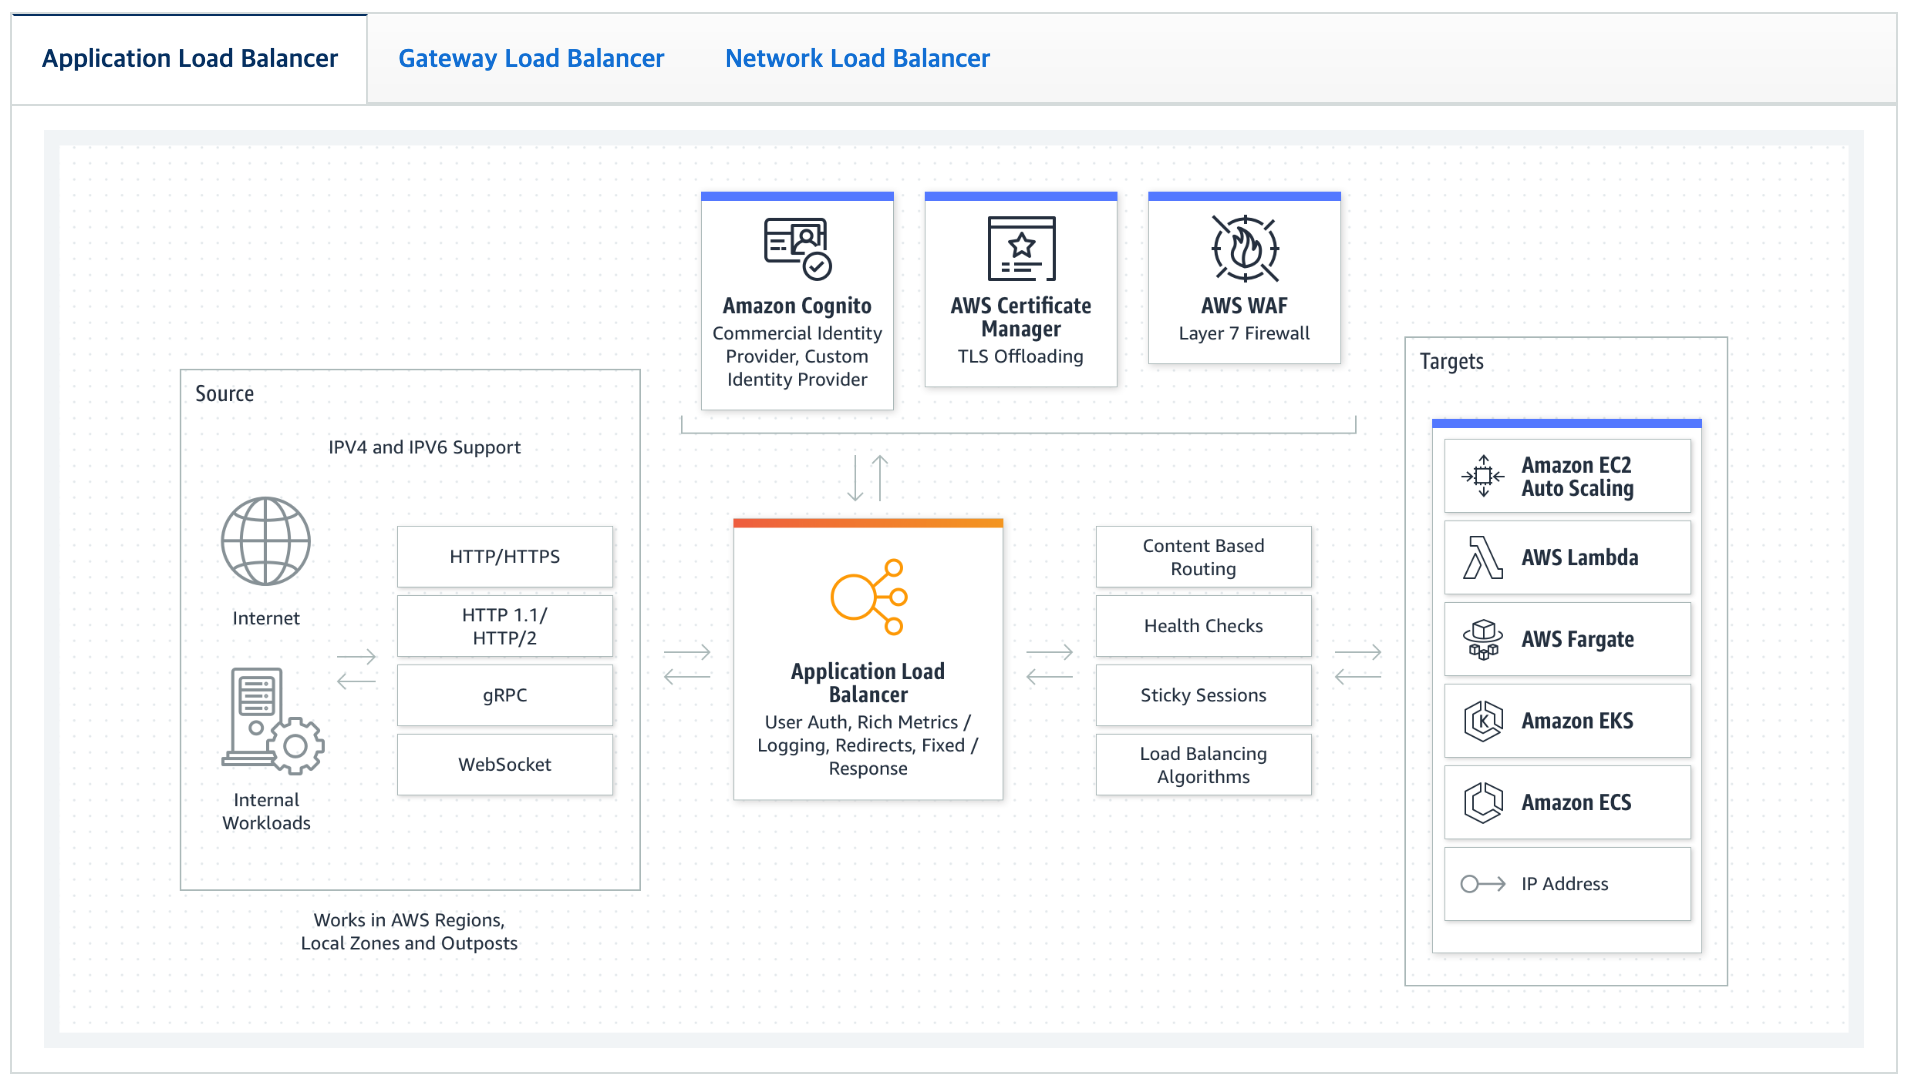Click arrows between features and Targets

1358,664
